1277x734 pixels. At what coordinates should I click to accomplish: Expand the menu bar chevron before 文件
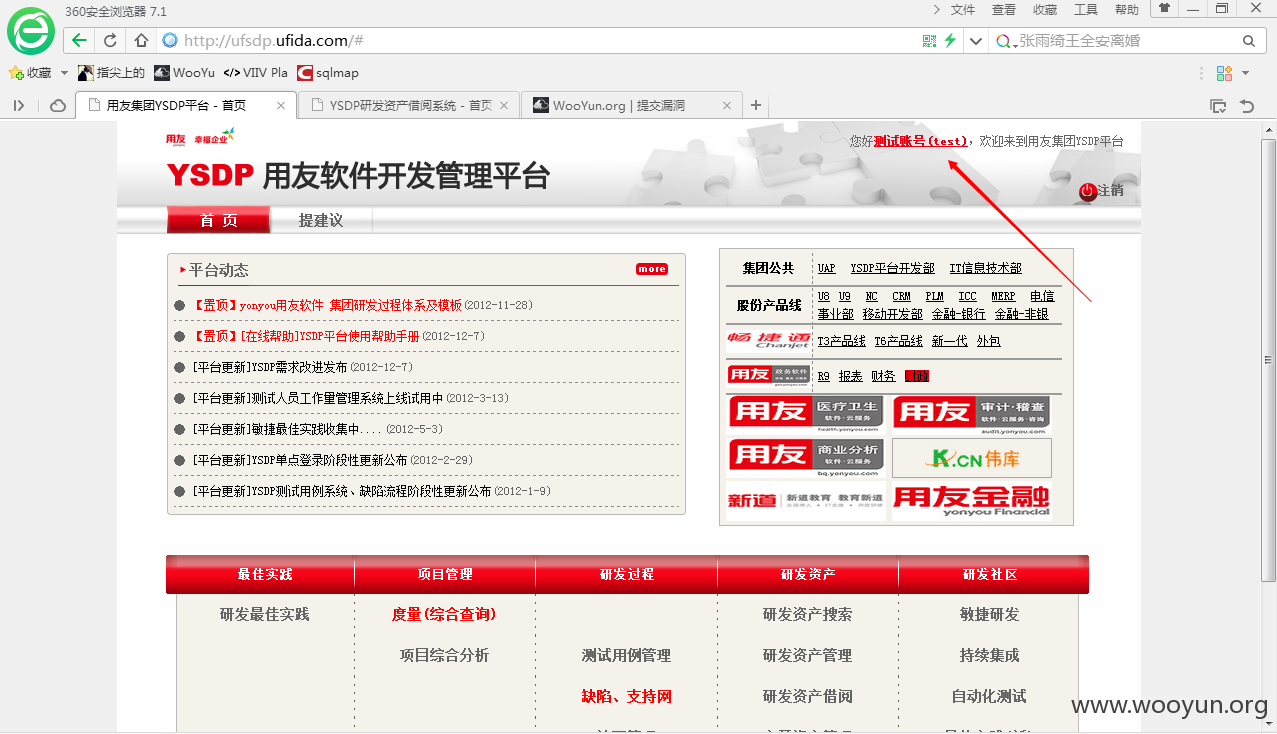tap(936, 9)
